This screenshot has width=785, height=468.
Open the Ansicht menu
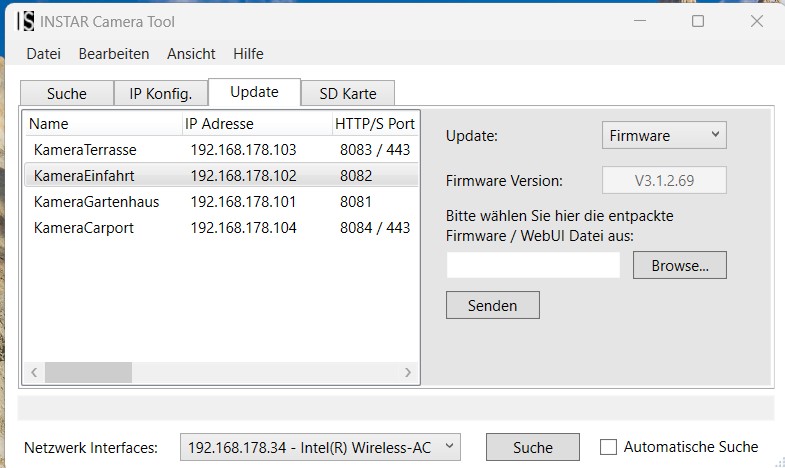click(x=191, y=54)
